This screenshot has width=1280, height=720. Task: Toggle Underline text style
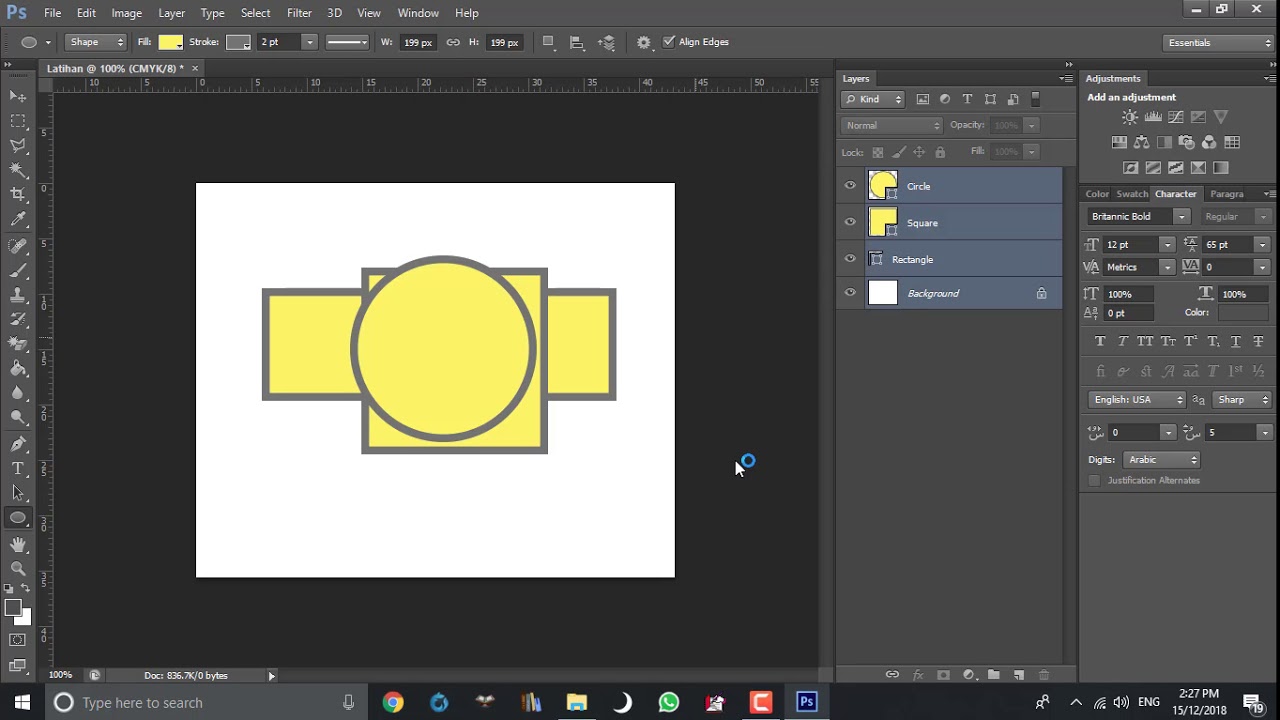click(1236, 341)
